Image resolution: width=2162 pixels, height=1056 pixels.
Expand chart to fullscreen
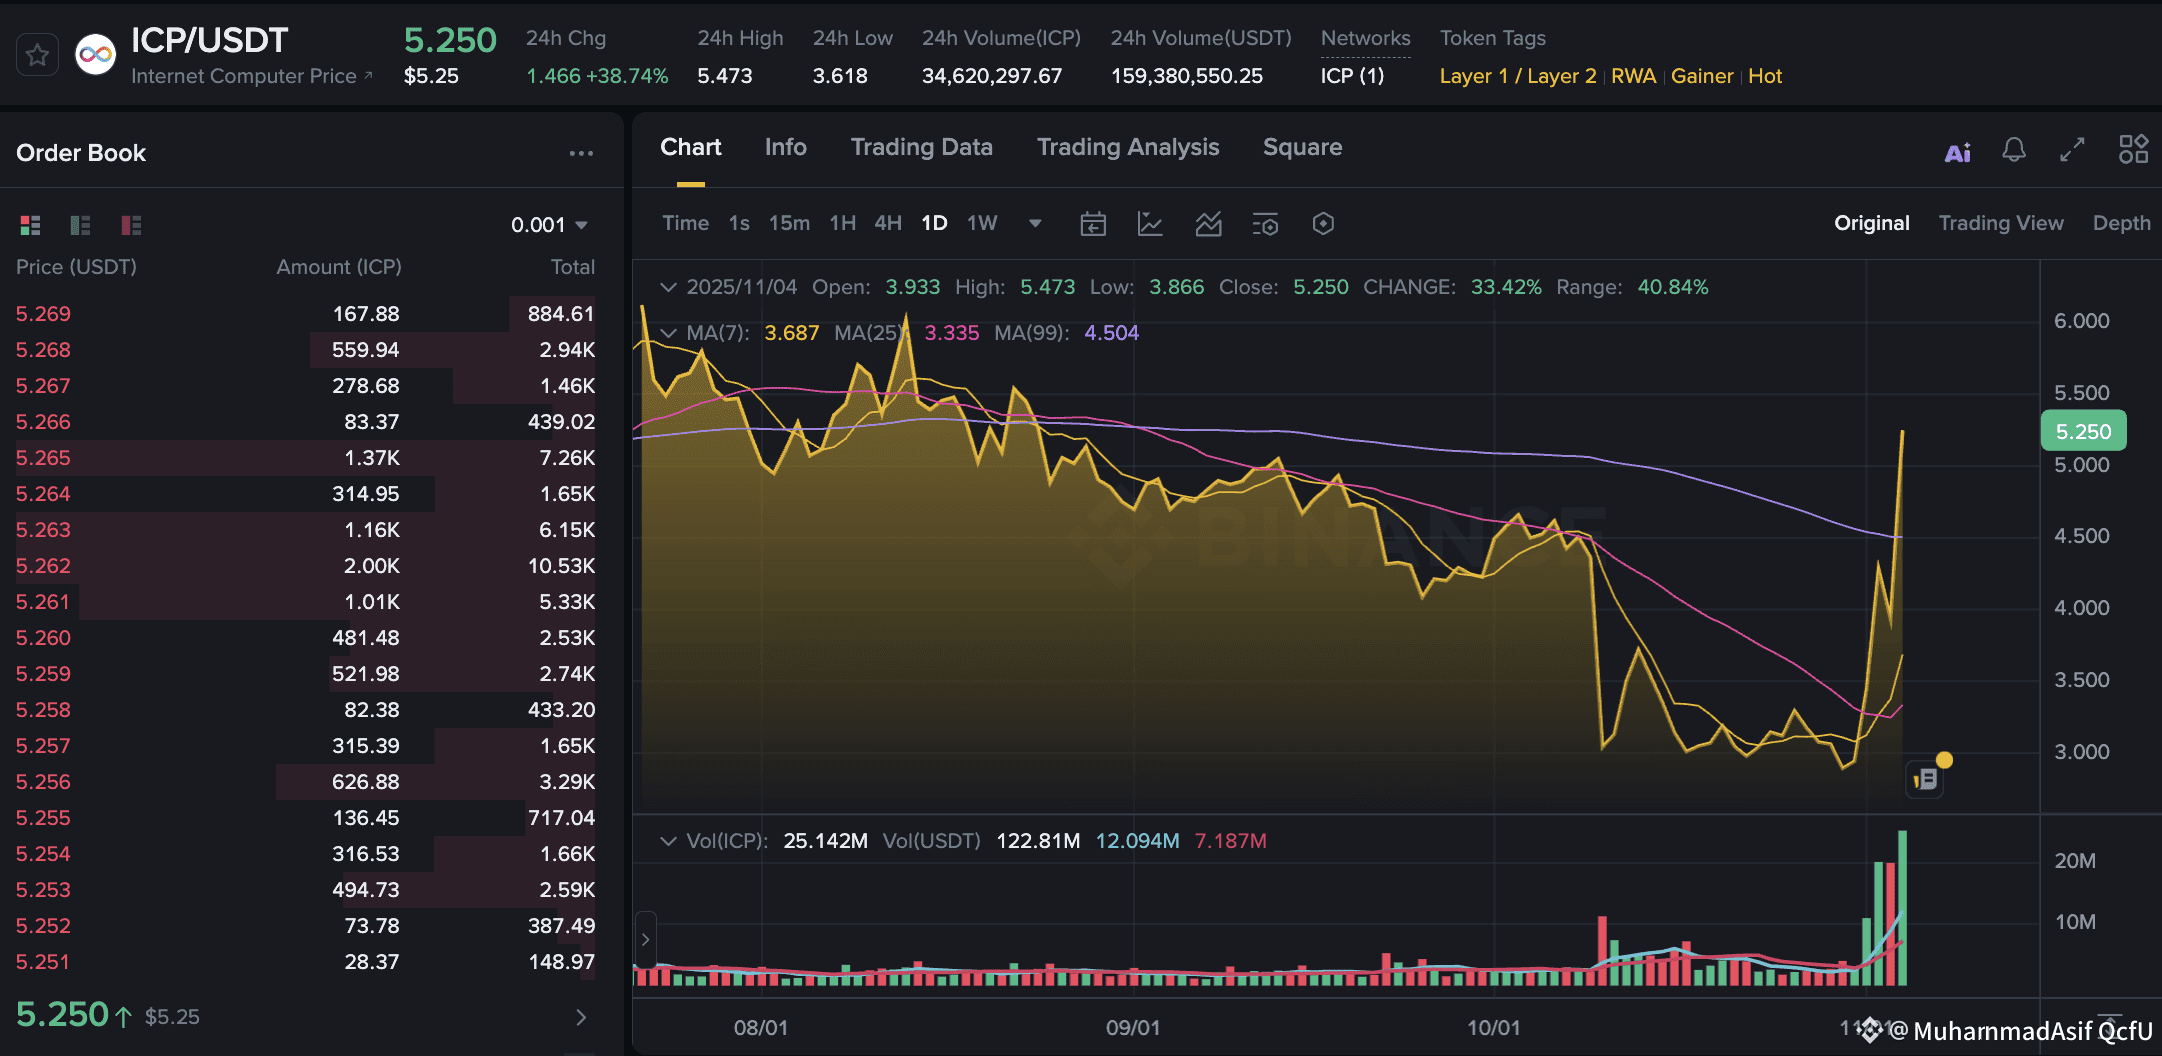coord(2072,150)
